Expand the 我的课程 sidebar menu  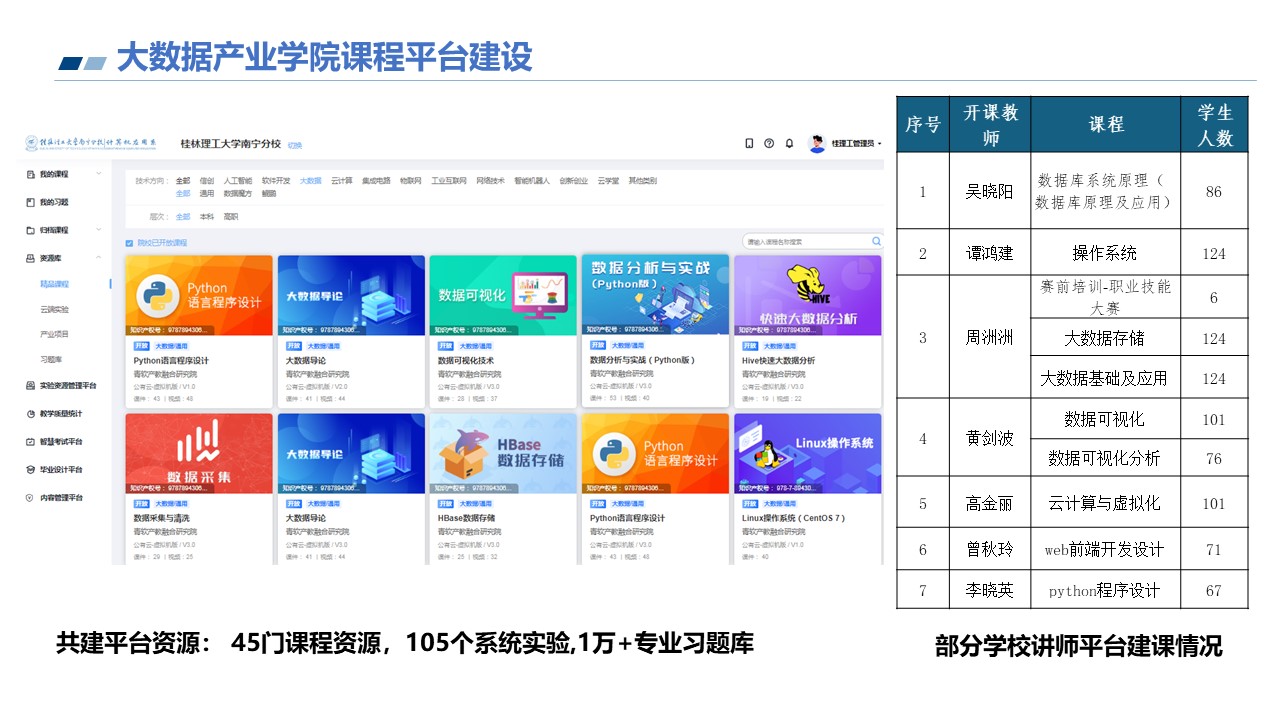point(98,174)
